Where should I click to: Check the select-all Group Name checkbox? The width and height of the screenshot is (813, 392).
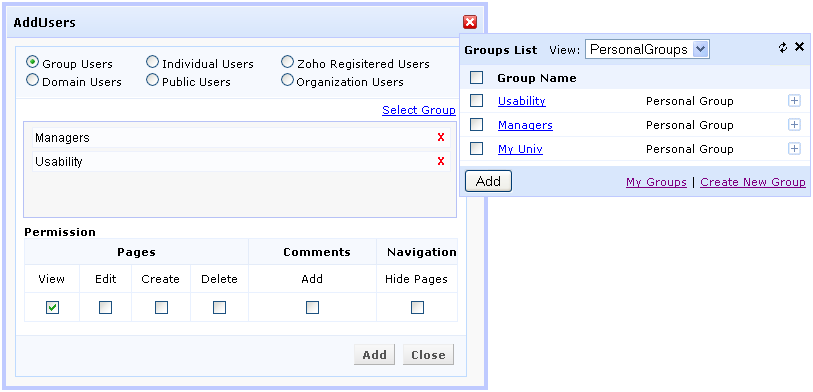476,78
